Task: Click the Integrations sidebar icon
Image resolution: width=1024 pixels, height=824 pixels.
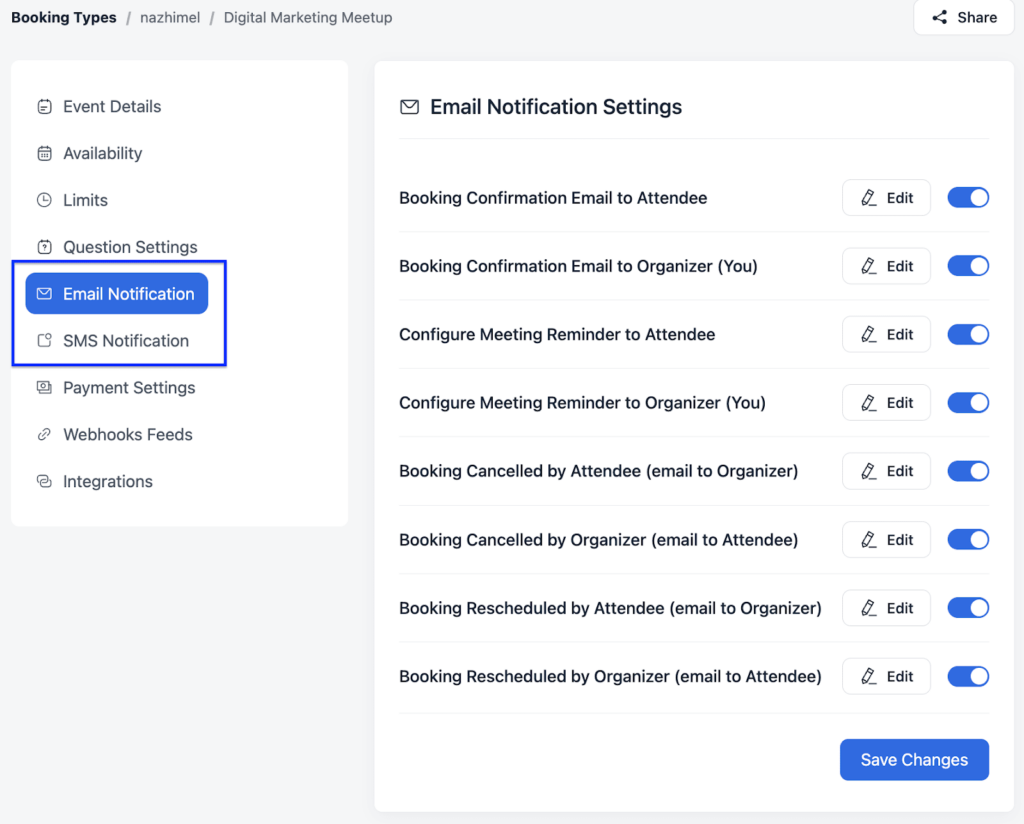Action: point(44,481)
